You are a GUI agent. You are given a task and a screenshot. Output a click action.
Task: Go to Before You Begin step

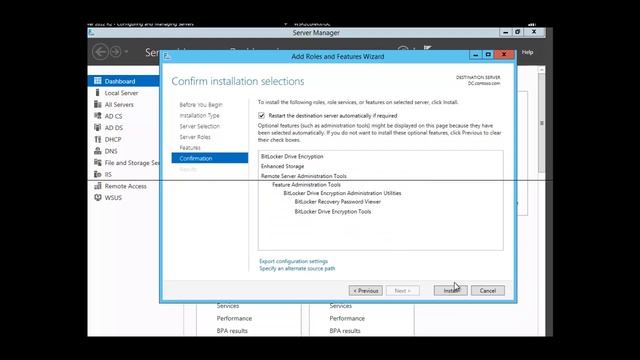click(x=201, y=105)
